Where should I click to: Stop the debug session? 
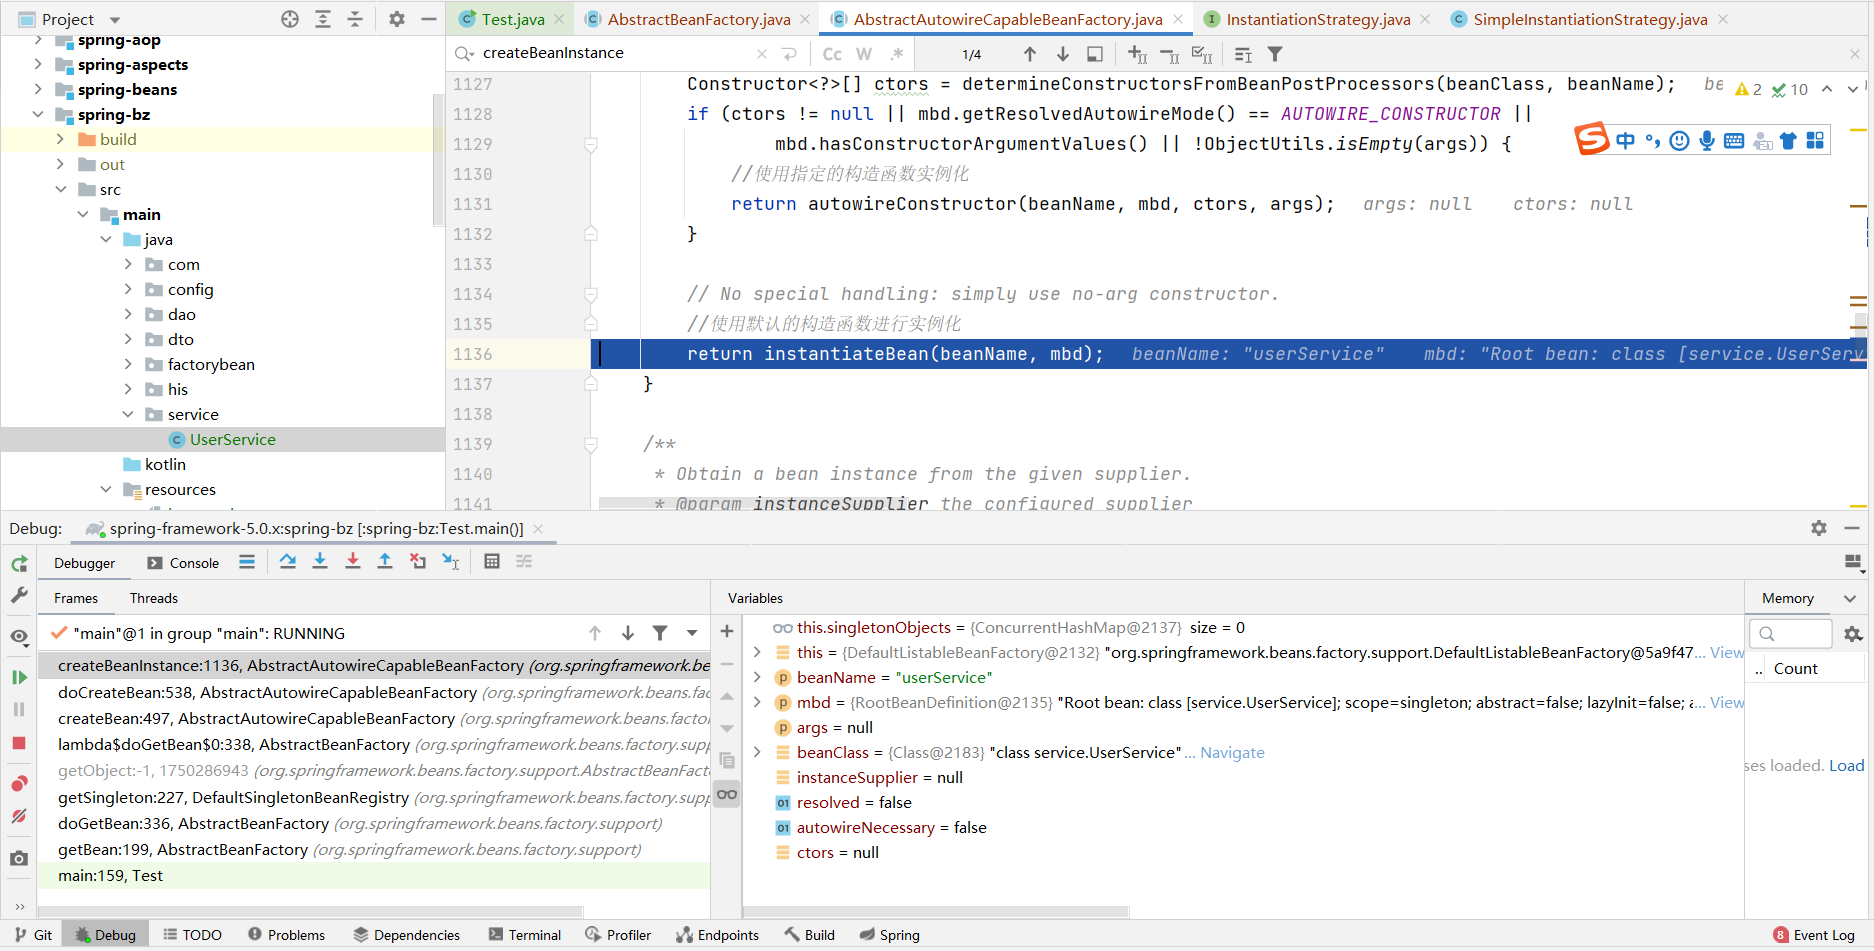19,743
